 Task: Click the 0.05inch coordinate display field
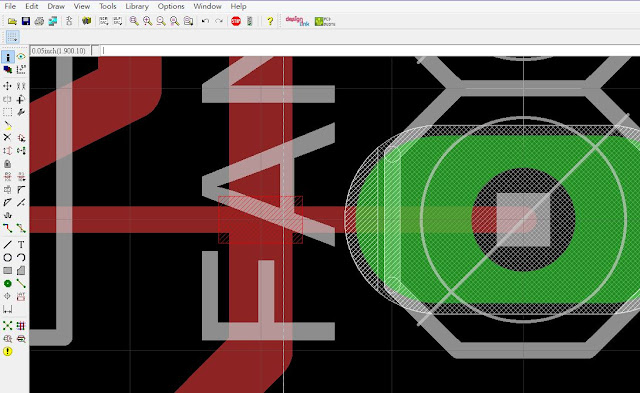pyautogui.click(x=60, y=51)
